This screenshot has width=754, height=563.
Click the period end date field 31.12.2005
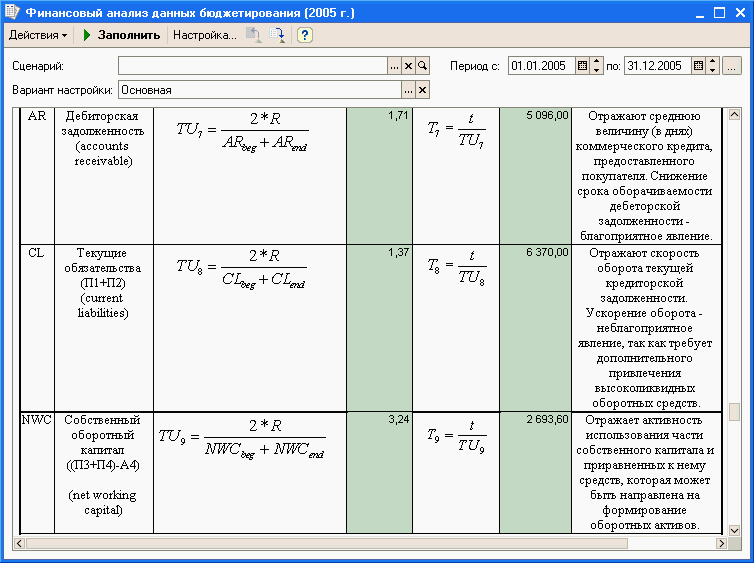coord(658,66)
